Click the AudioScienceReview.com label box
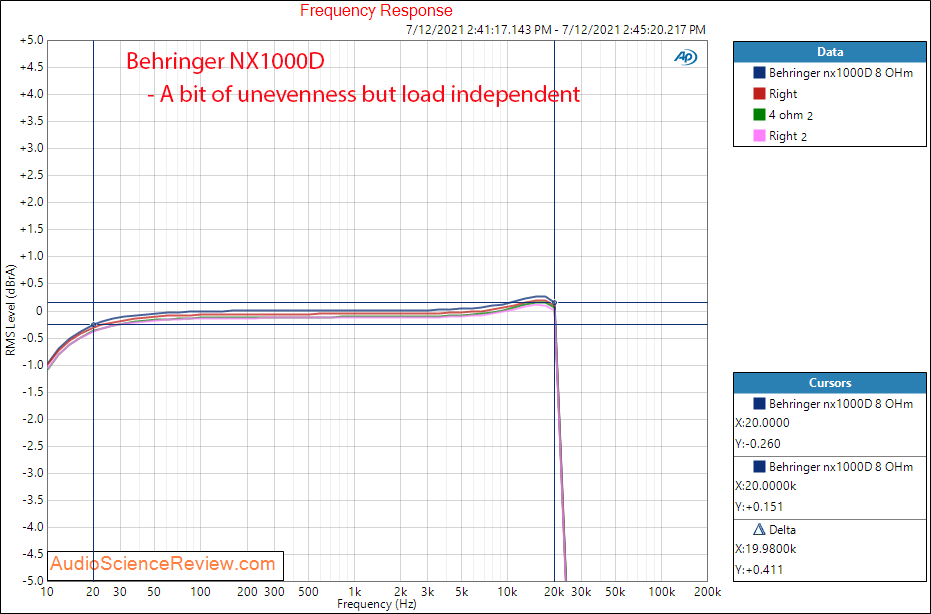931x614 pixels. pos(166,565)
